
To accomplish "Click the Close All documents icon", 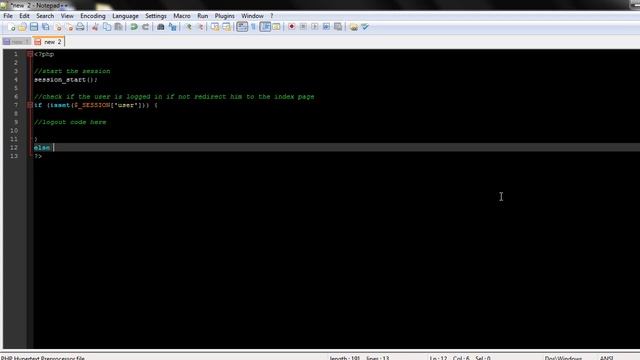I will click(69, 27).
